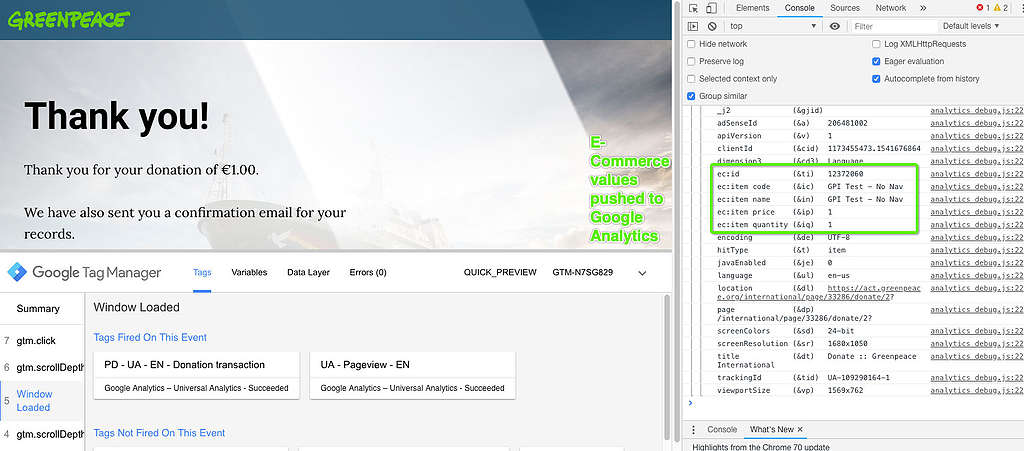This screenshot has width=1024, height=451.
Task: Open the red error count indicator
Action: (x=983, y=8)
